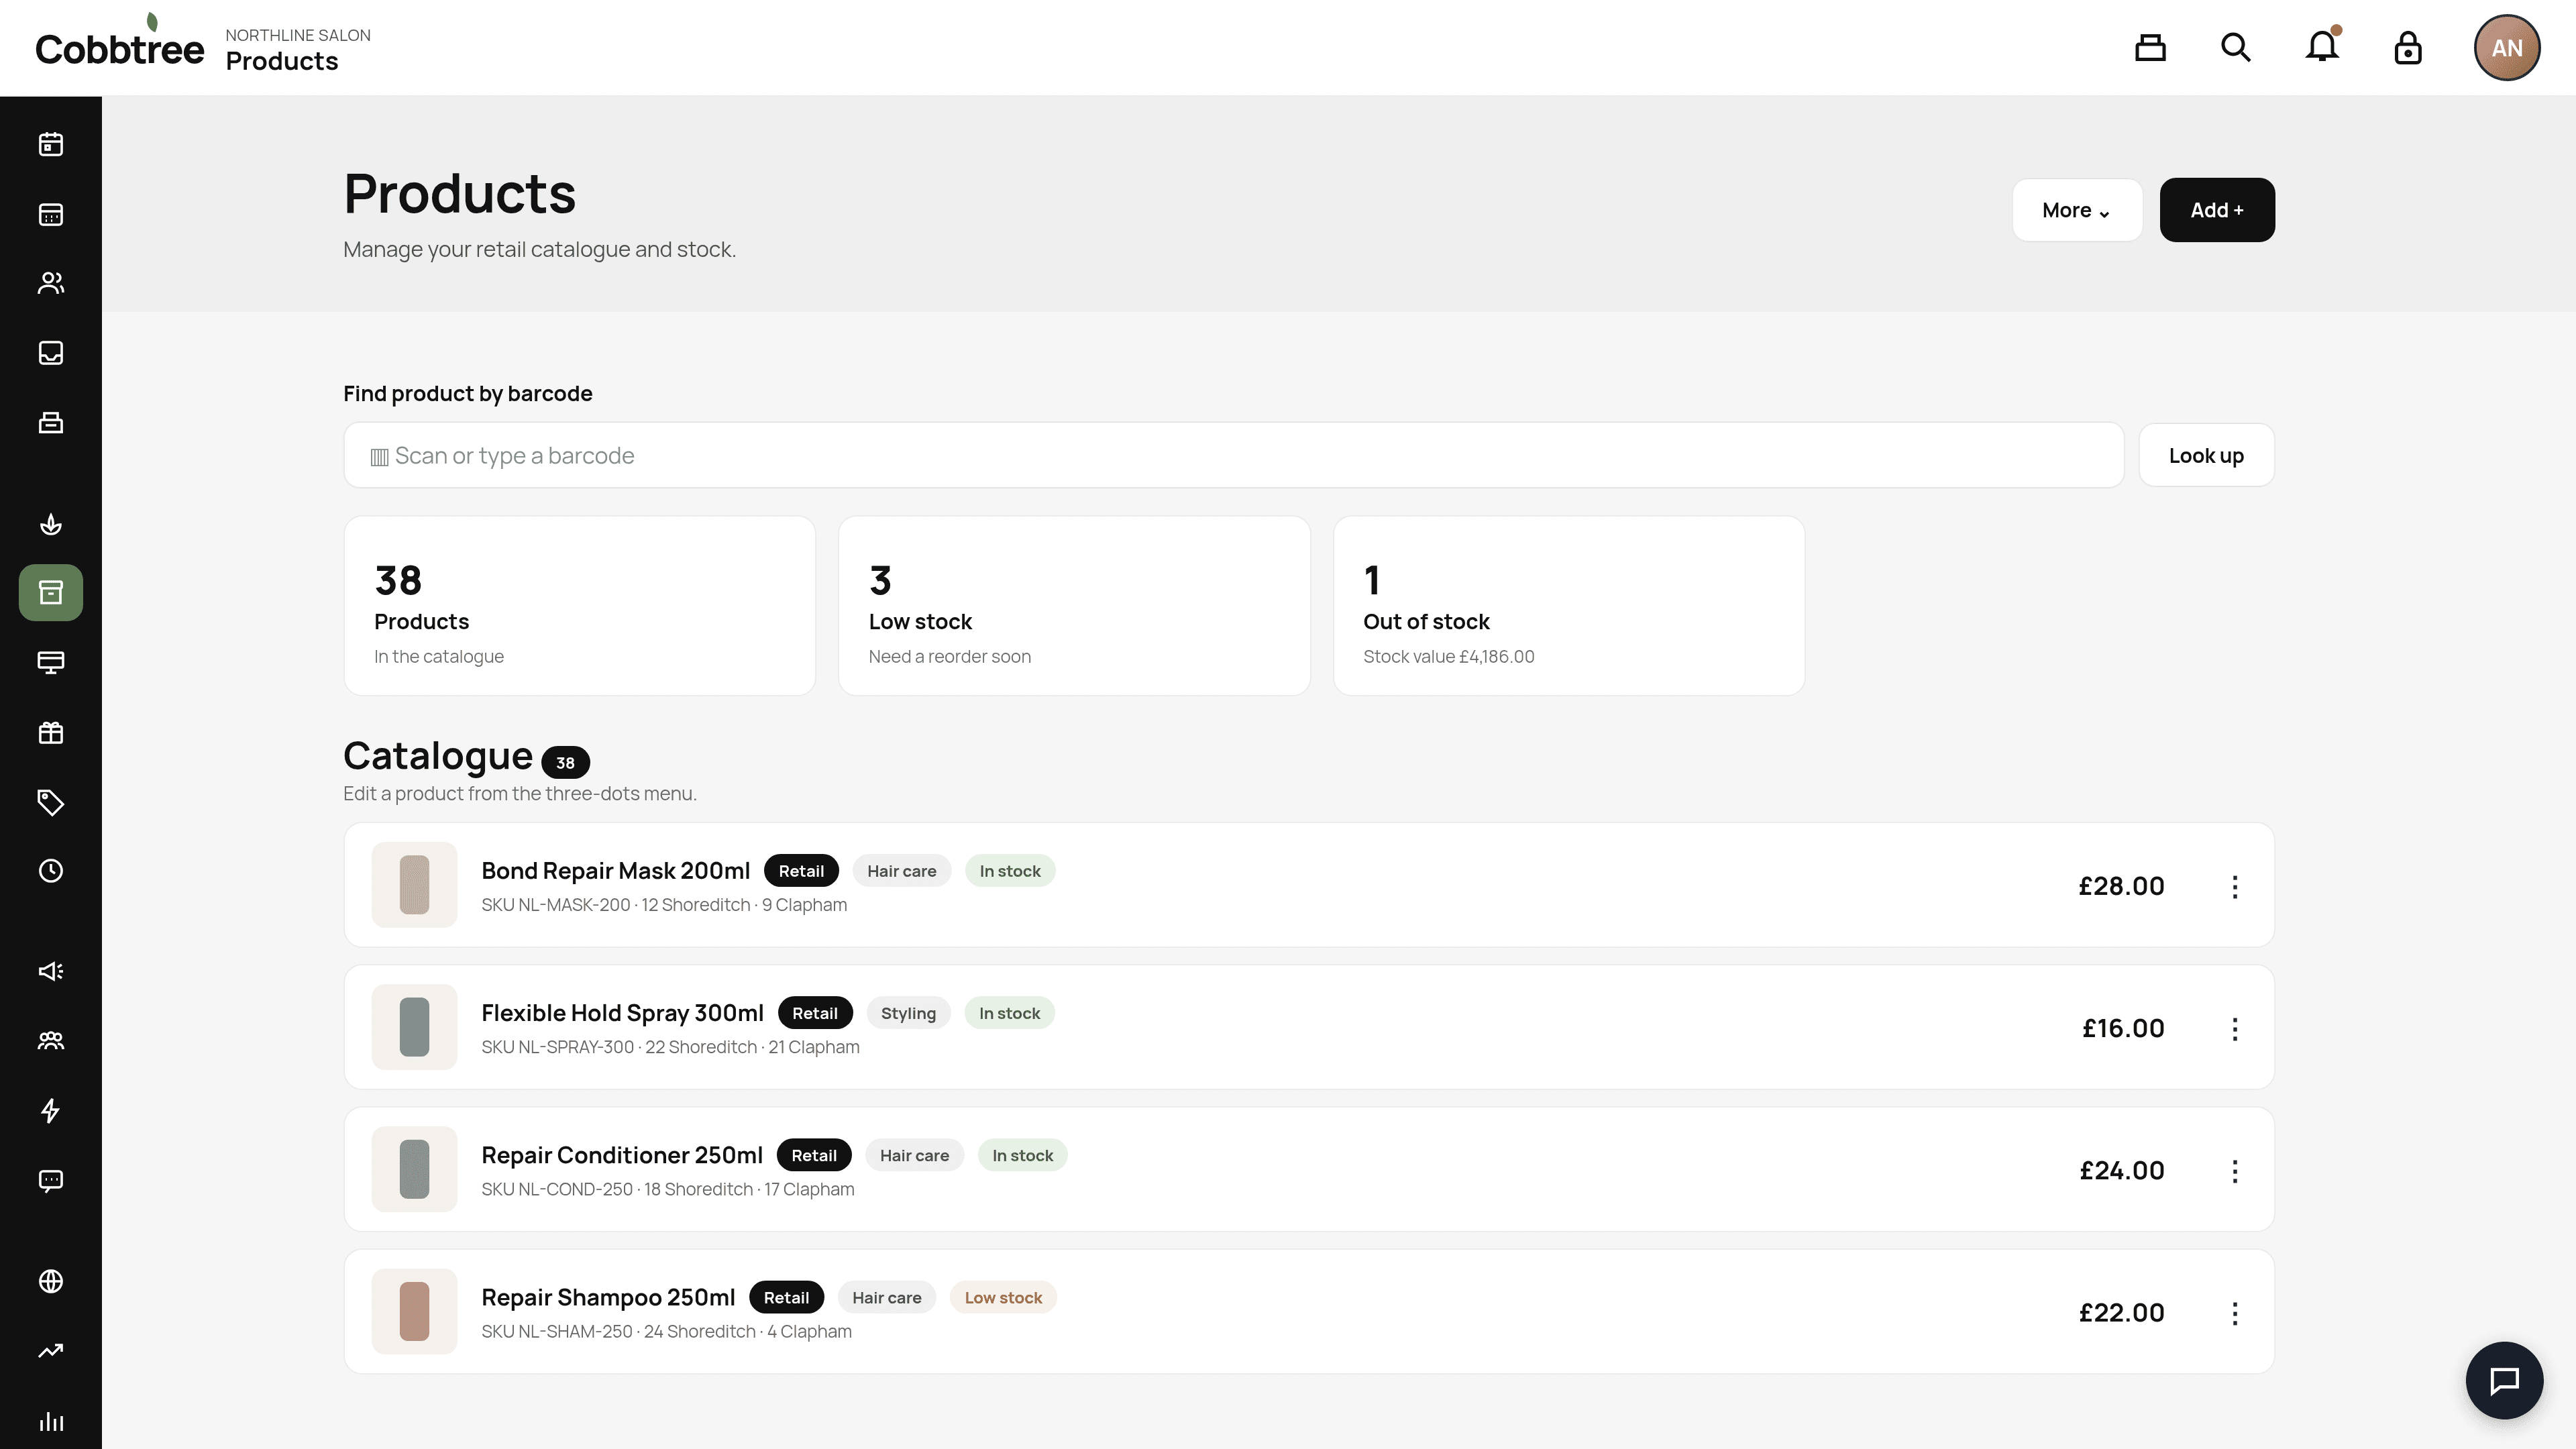Click the padlock icon in header
Viewport: 2576px width, 1449px height.
coord(2408,48)
